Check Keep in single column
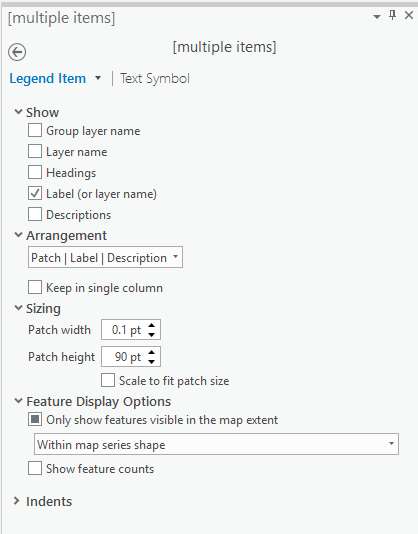418x534 pixels. pyautogui.click(x=35, y=287)
